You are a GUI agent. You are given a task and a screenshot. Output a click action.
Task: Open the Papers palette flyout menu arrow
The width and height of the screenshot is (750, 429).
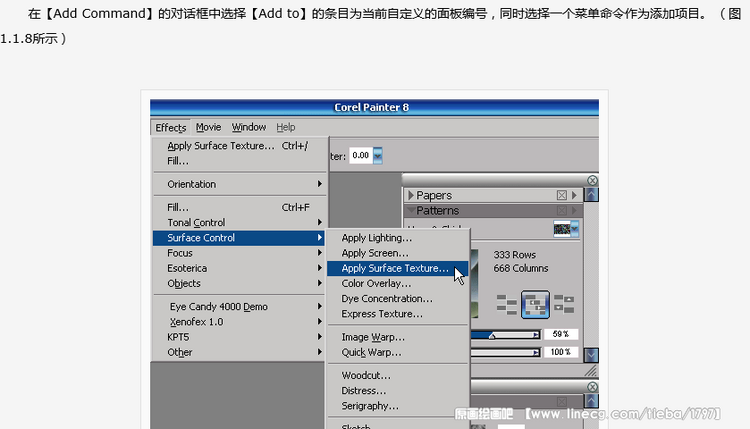[x=574, y=195]
